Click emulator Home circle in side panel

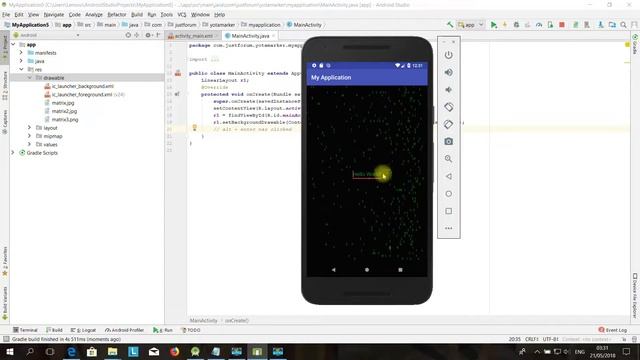tap(449, 193)
